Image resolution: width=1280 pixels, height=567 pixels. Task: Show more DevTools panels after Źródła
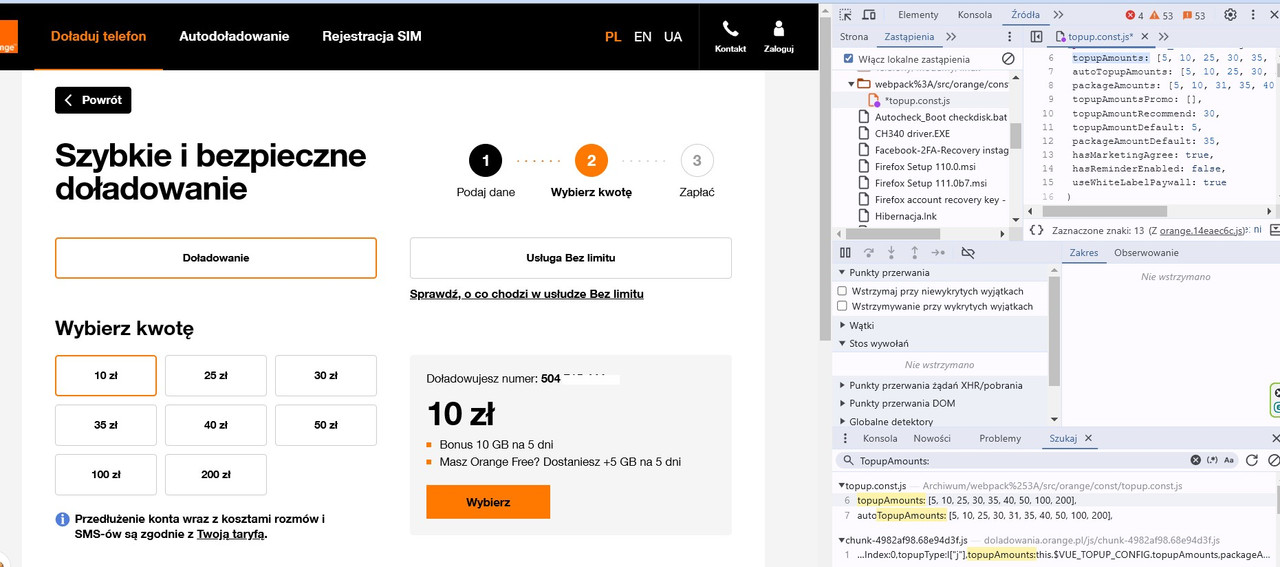(x=1058, y=15)
